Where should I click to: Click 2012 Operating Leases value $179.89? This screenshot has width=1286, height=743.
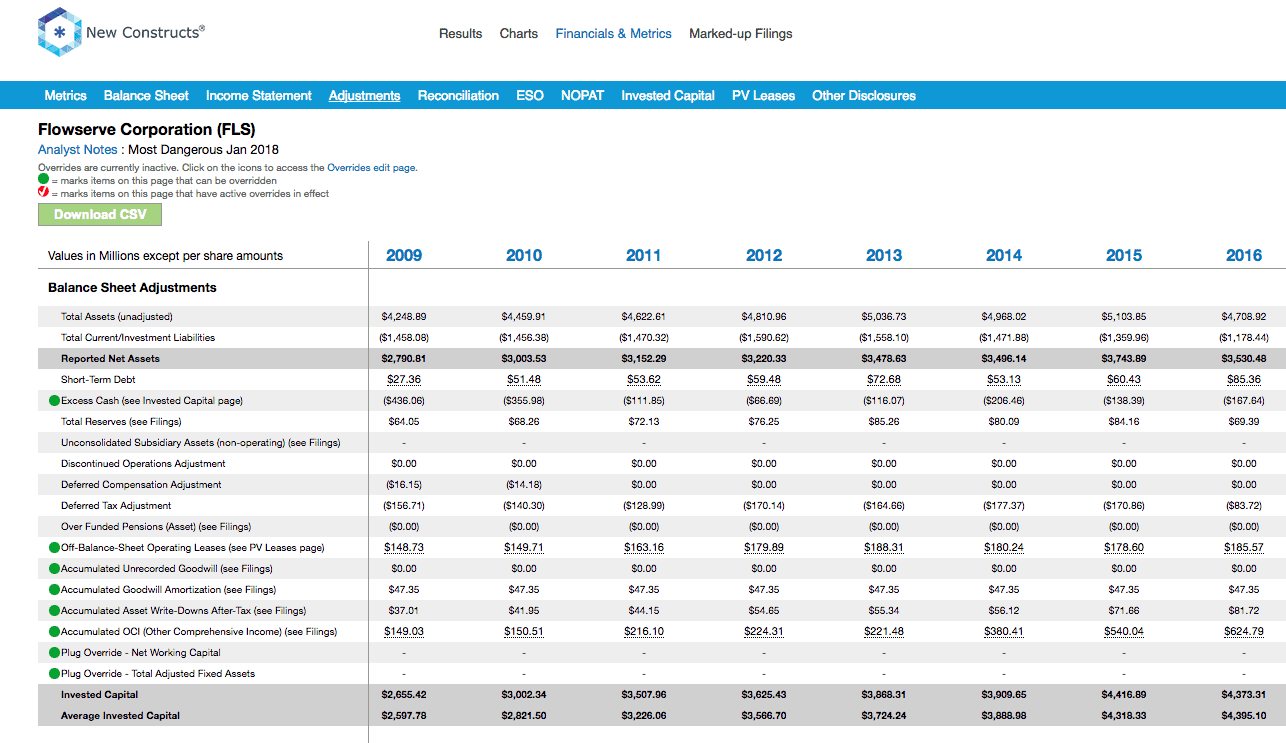point(764,548)
